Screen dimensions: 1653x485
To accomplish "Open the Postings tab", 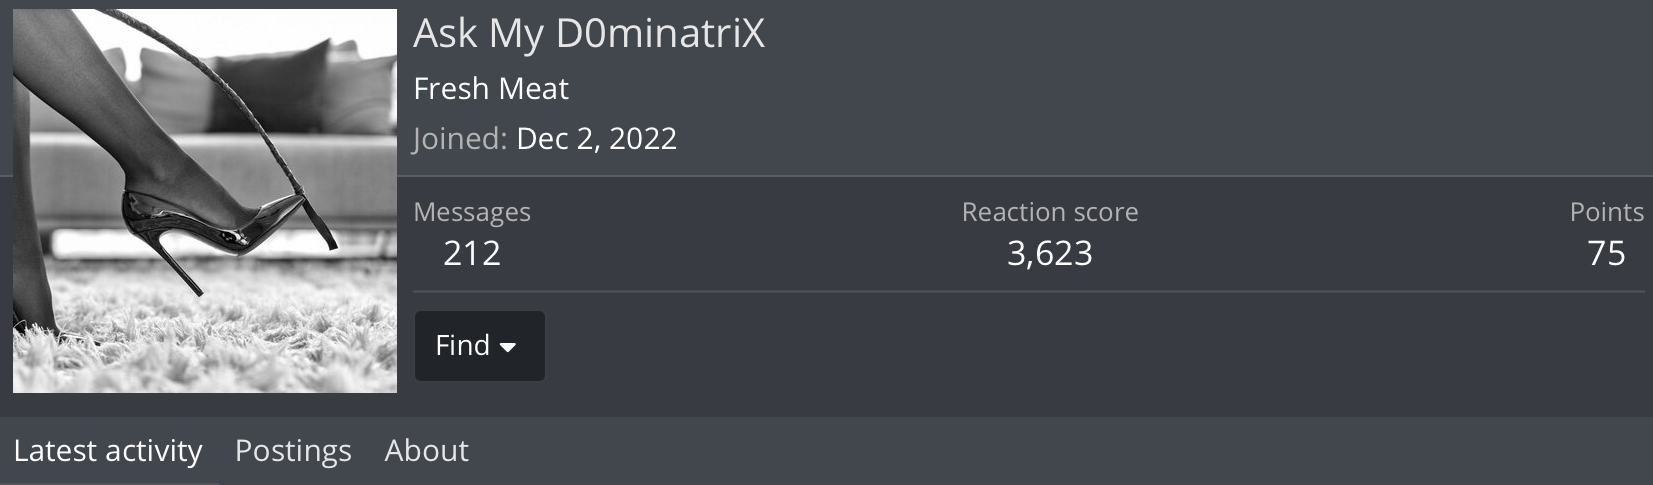I will point(293,451).
